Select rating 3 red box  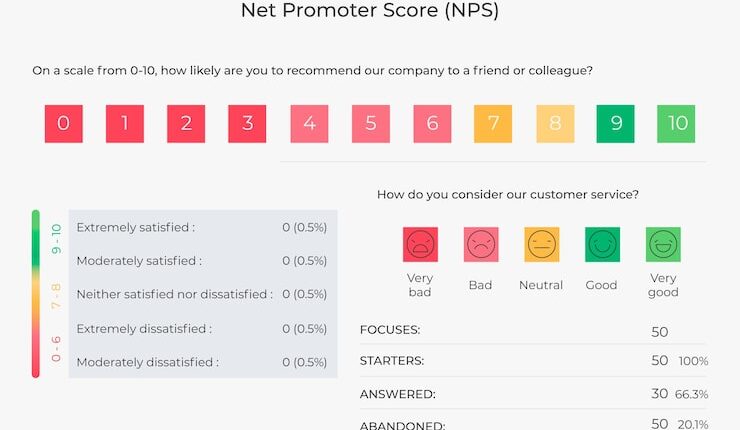(247, 124)
